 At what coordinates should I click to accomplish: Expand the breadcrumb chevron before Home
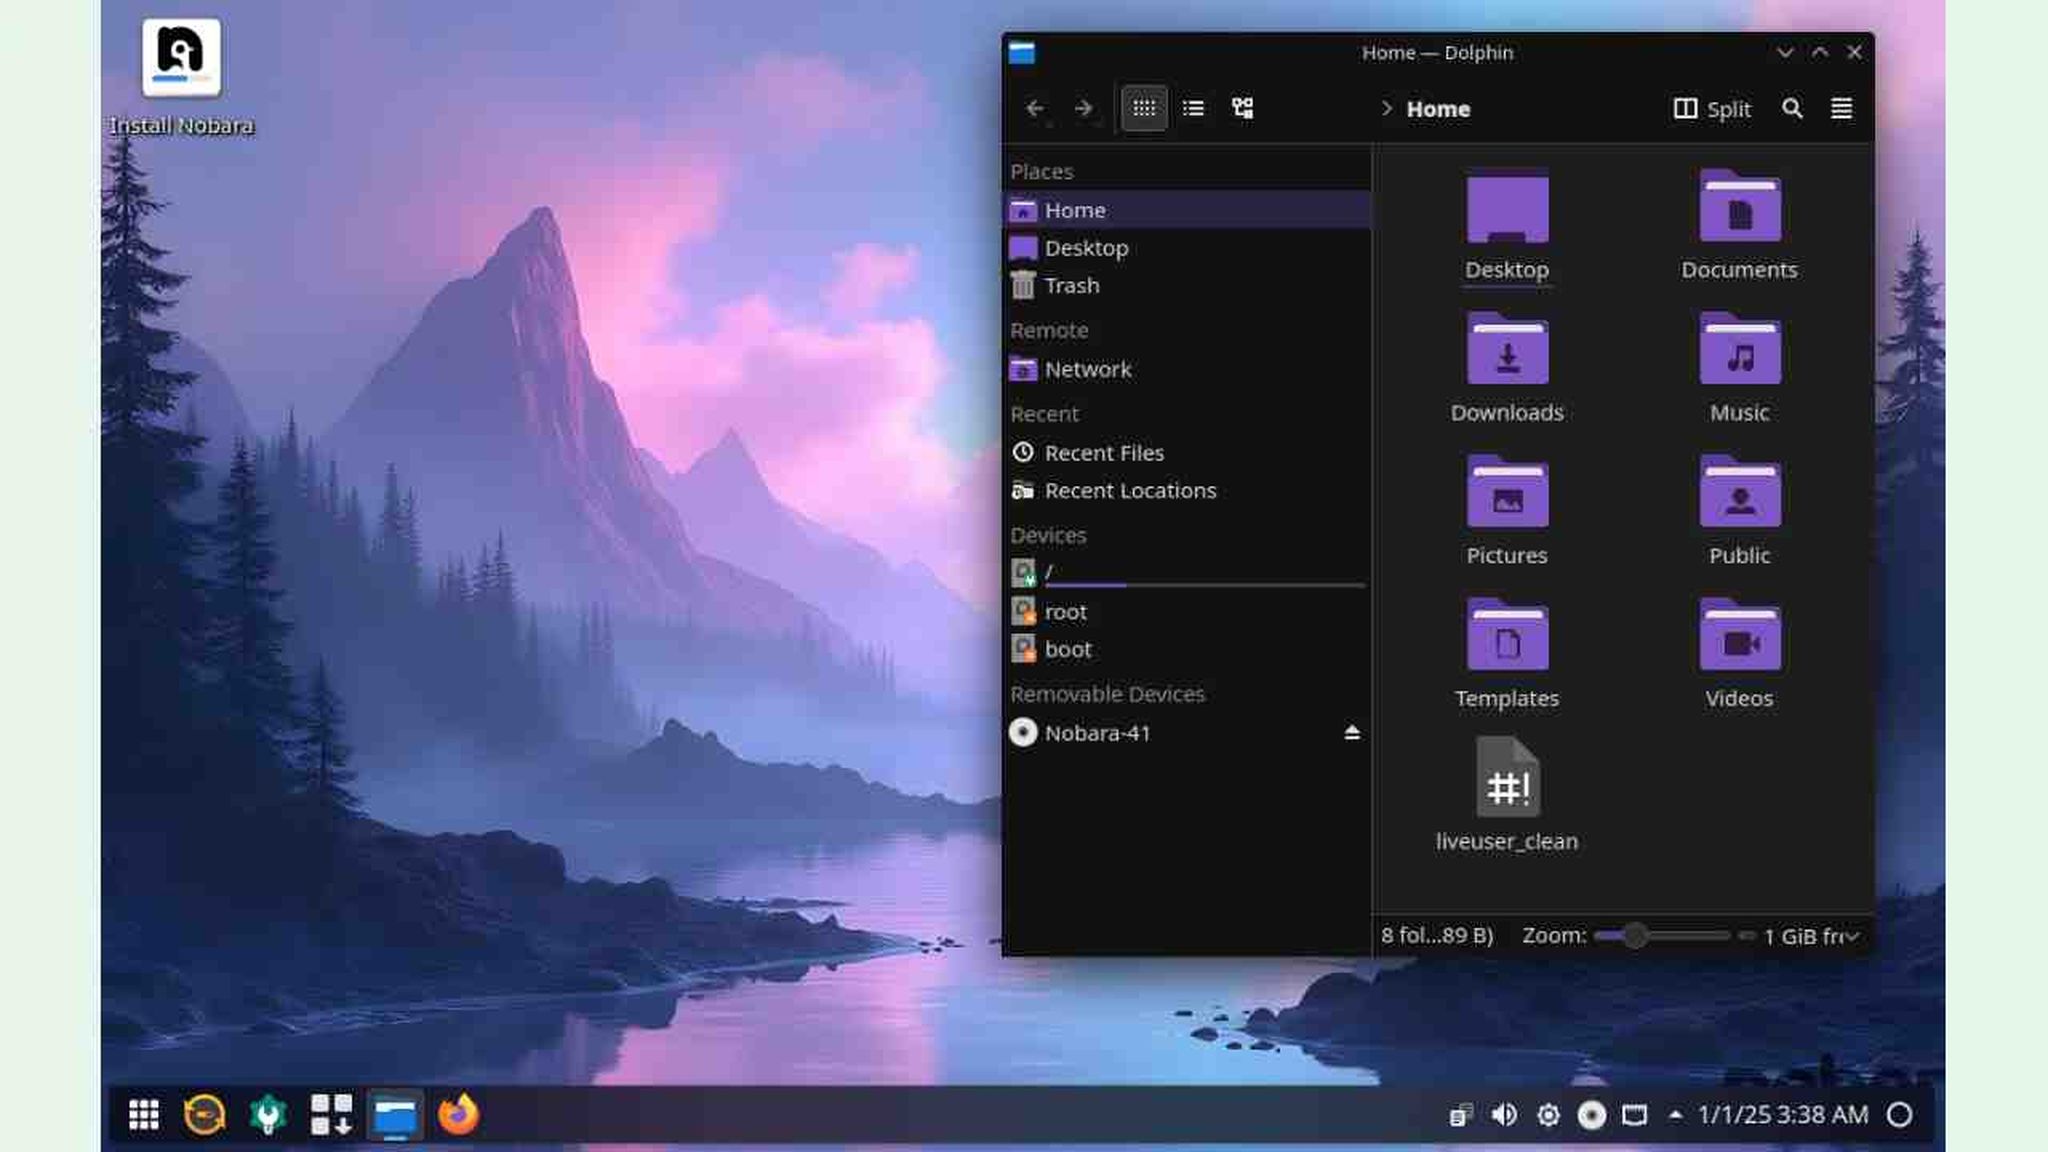point(1388,110)
